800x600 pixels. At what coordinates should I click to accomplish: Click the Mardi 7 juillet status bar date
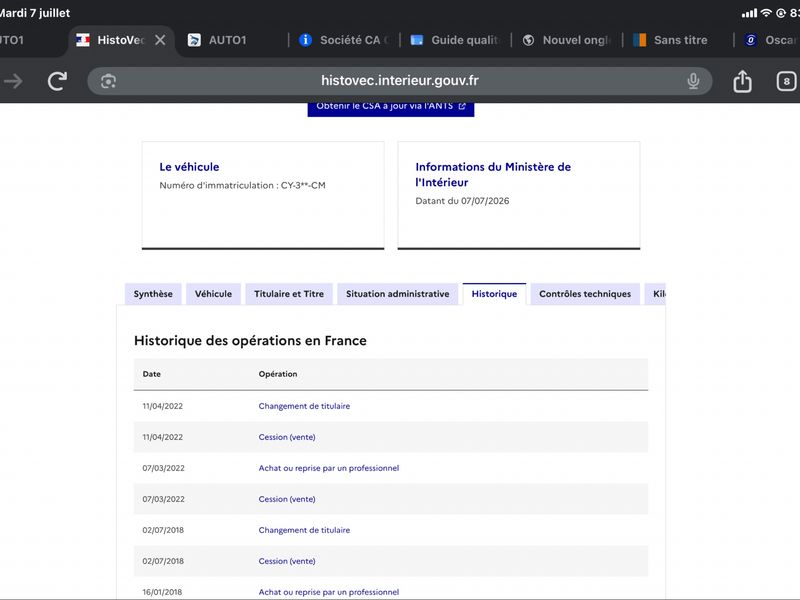[35, 13]
